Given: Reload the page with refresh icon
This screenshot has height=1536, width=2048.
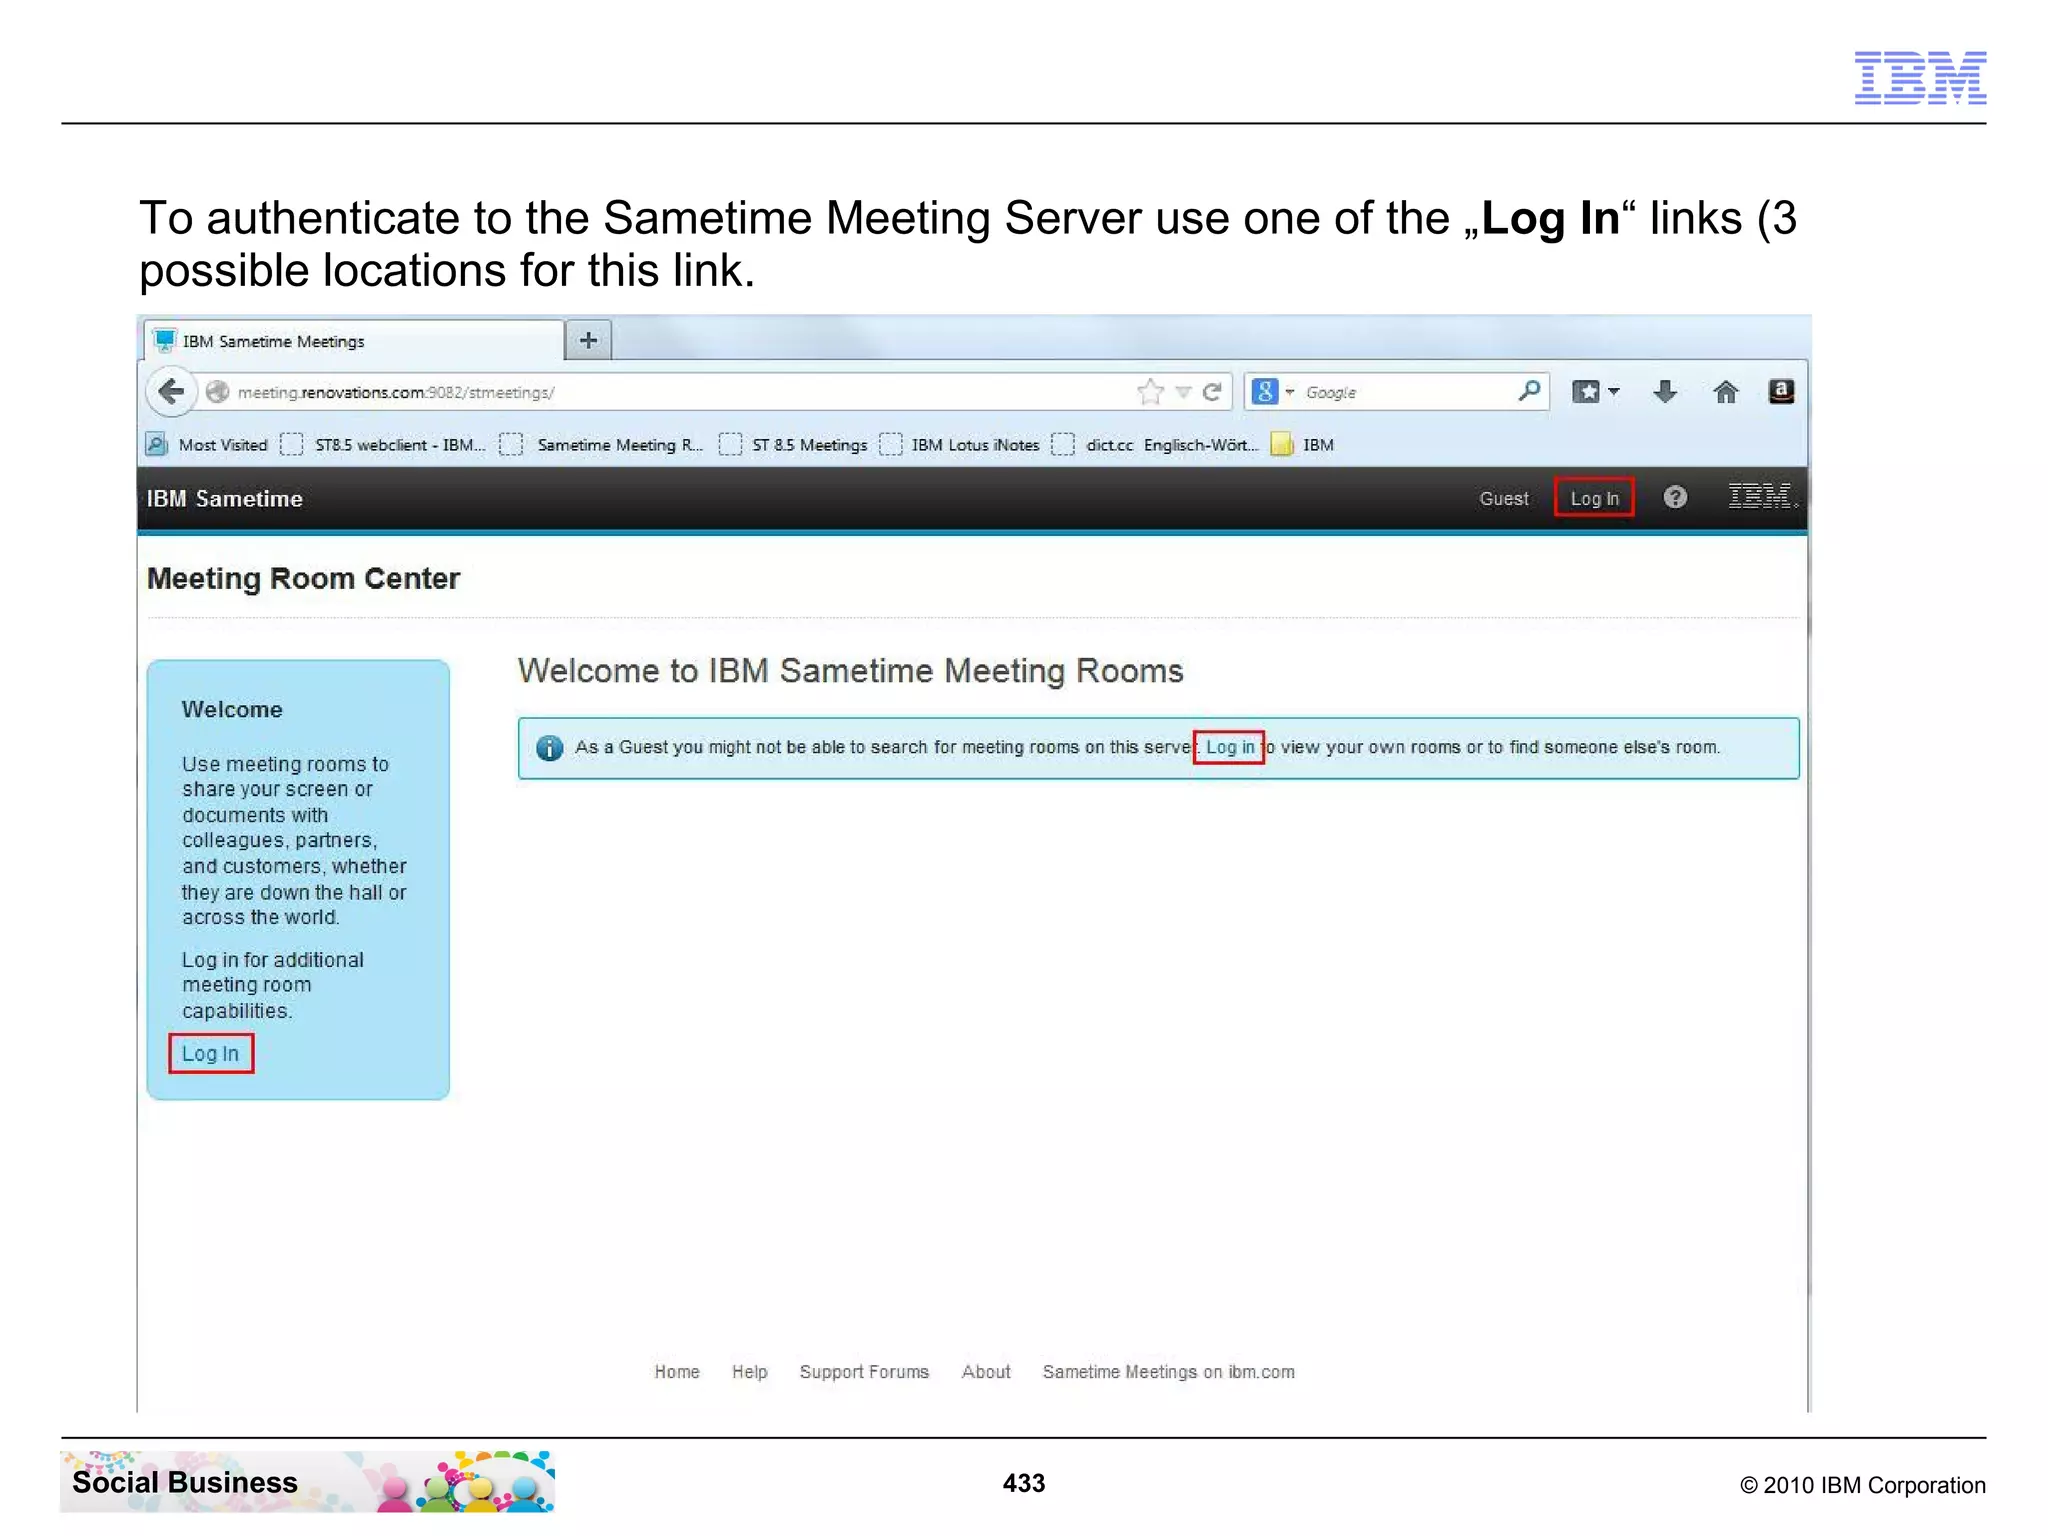Looking at the screenshot, I should (1212, 392).
